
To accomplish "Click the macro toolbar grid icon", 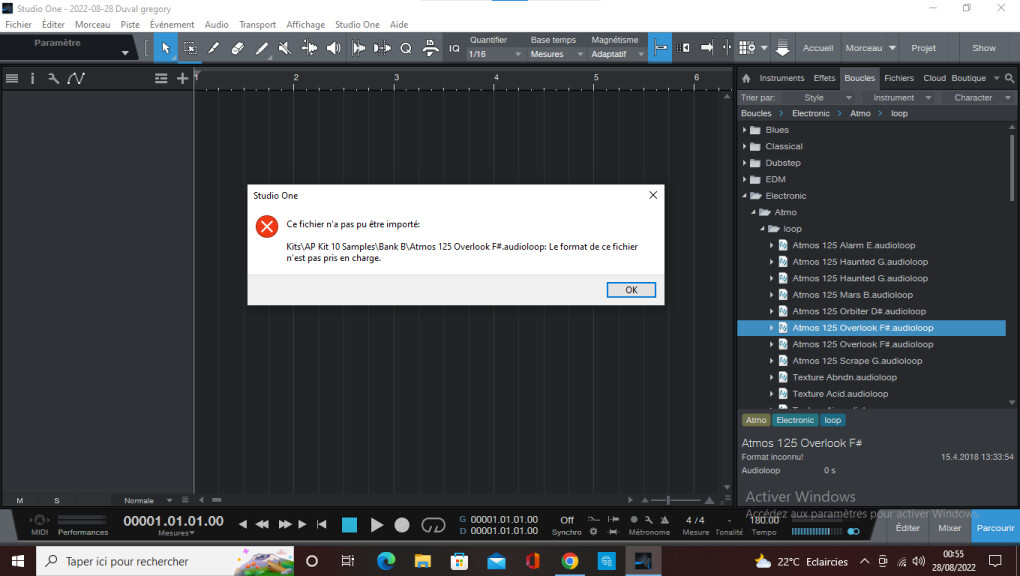I will click(747, 48).
